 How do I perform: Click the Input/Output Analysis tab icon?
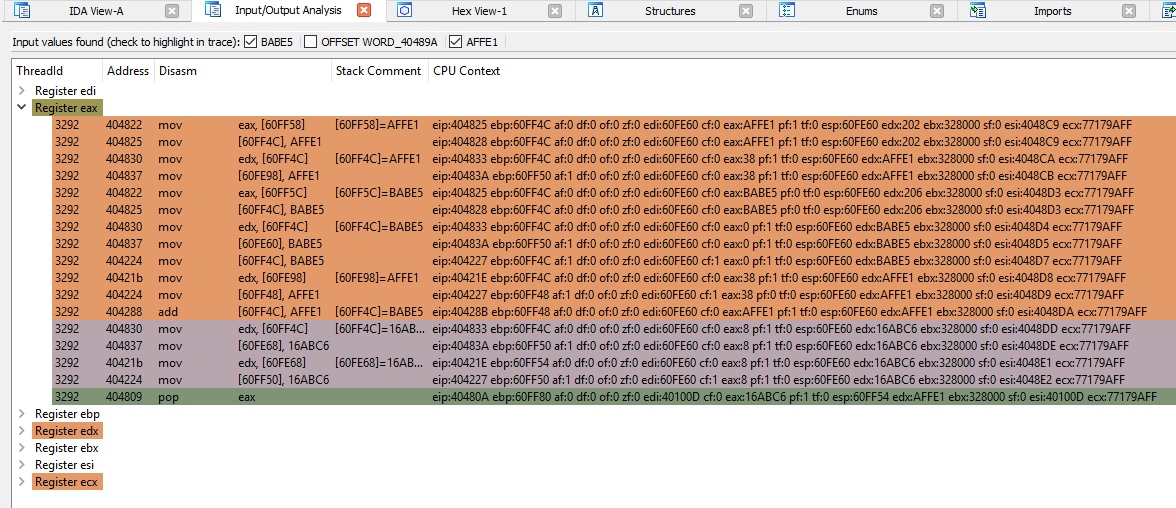tap(213, 11)
